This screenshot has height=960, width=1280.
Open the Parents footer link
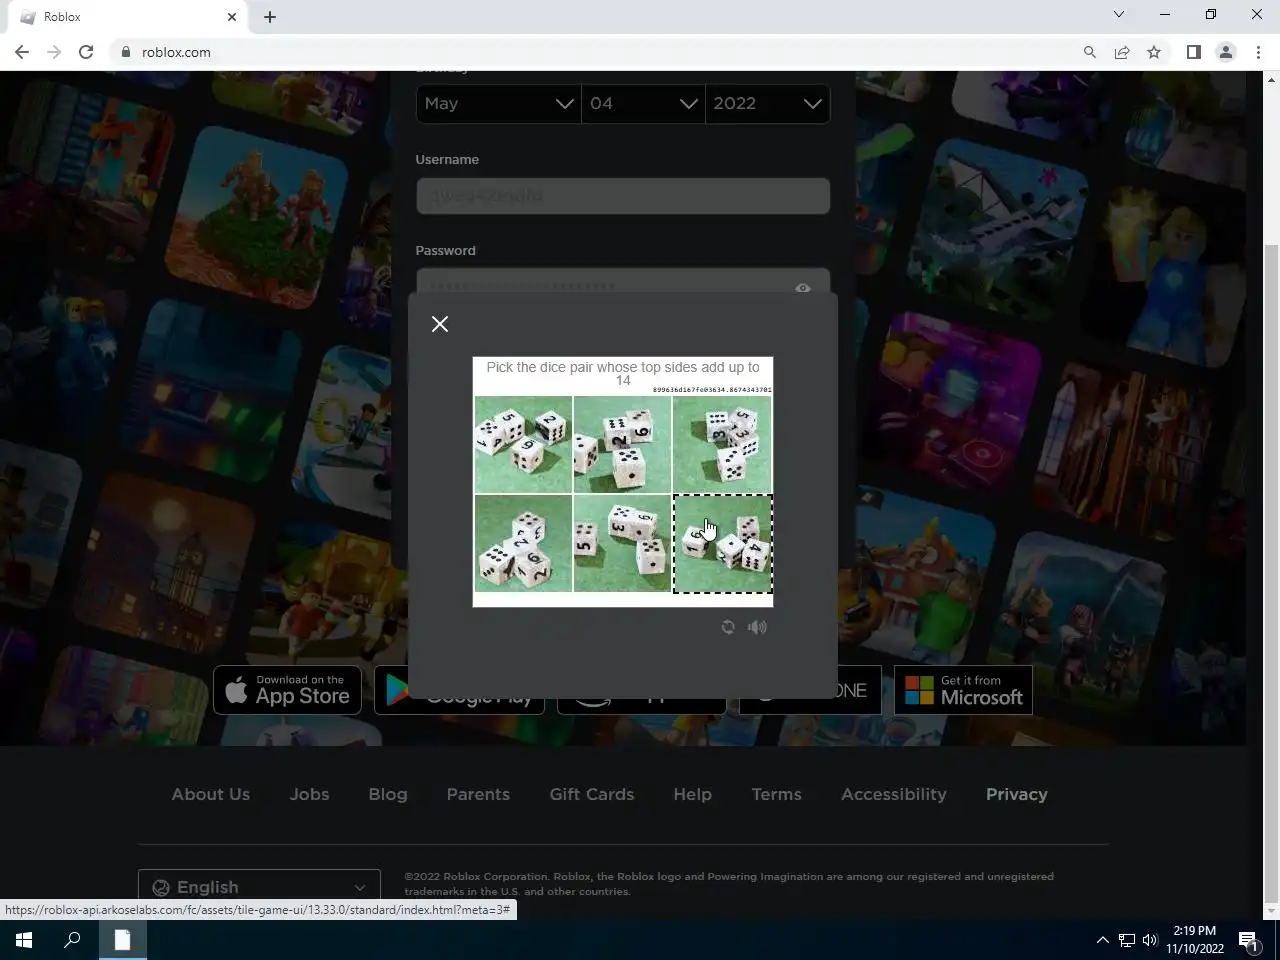pos(478,794)
